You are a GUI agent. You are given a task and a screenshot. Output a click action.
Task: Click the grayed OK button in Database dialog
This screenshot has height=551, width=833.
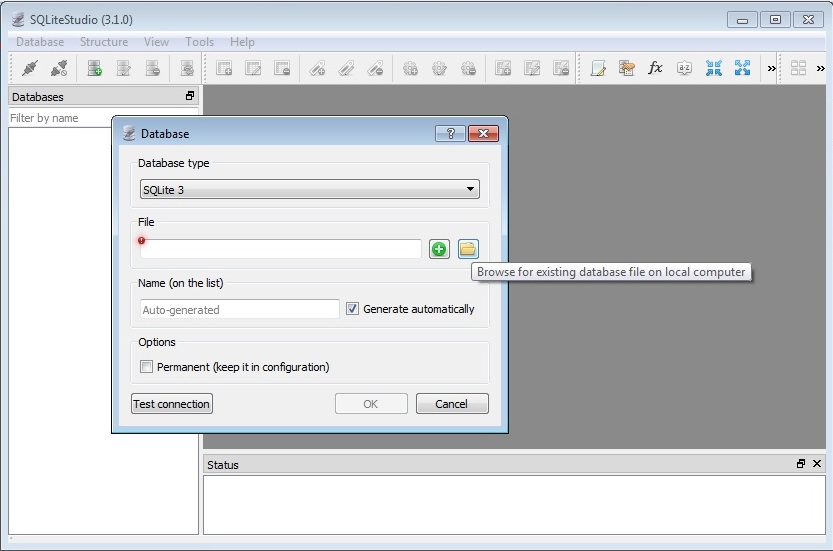(371, 404)
